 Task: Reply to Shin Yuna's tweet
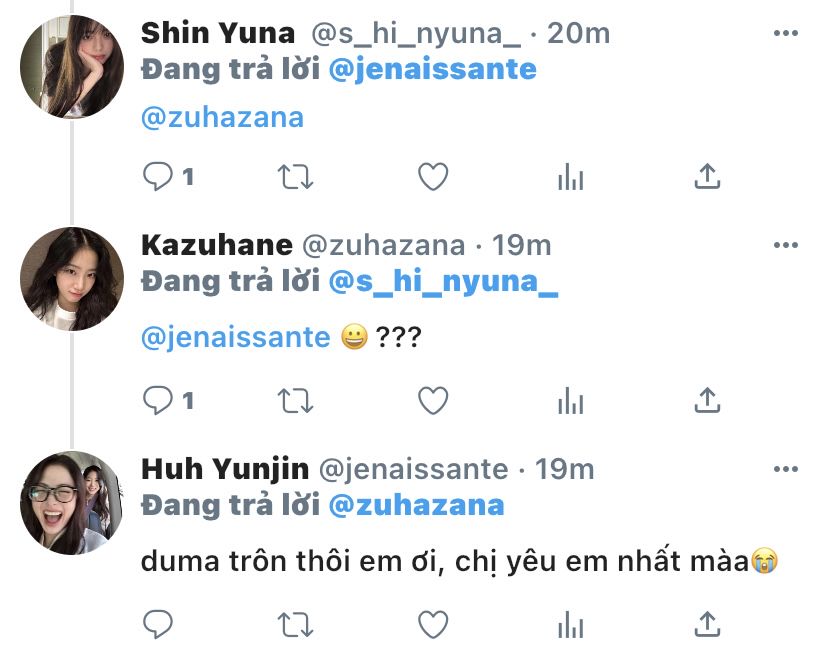coord(158,177)
